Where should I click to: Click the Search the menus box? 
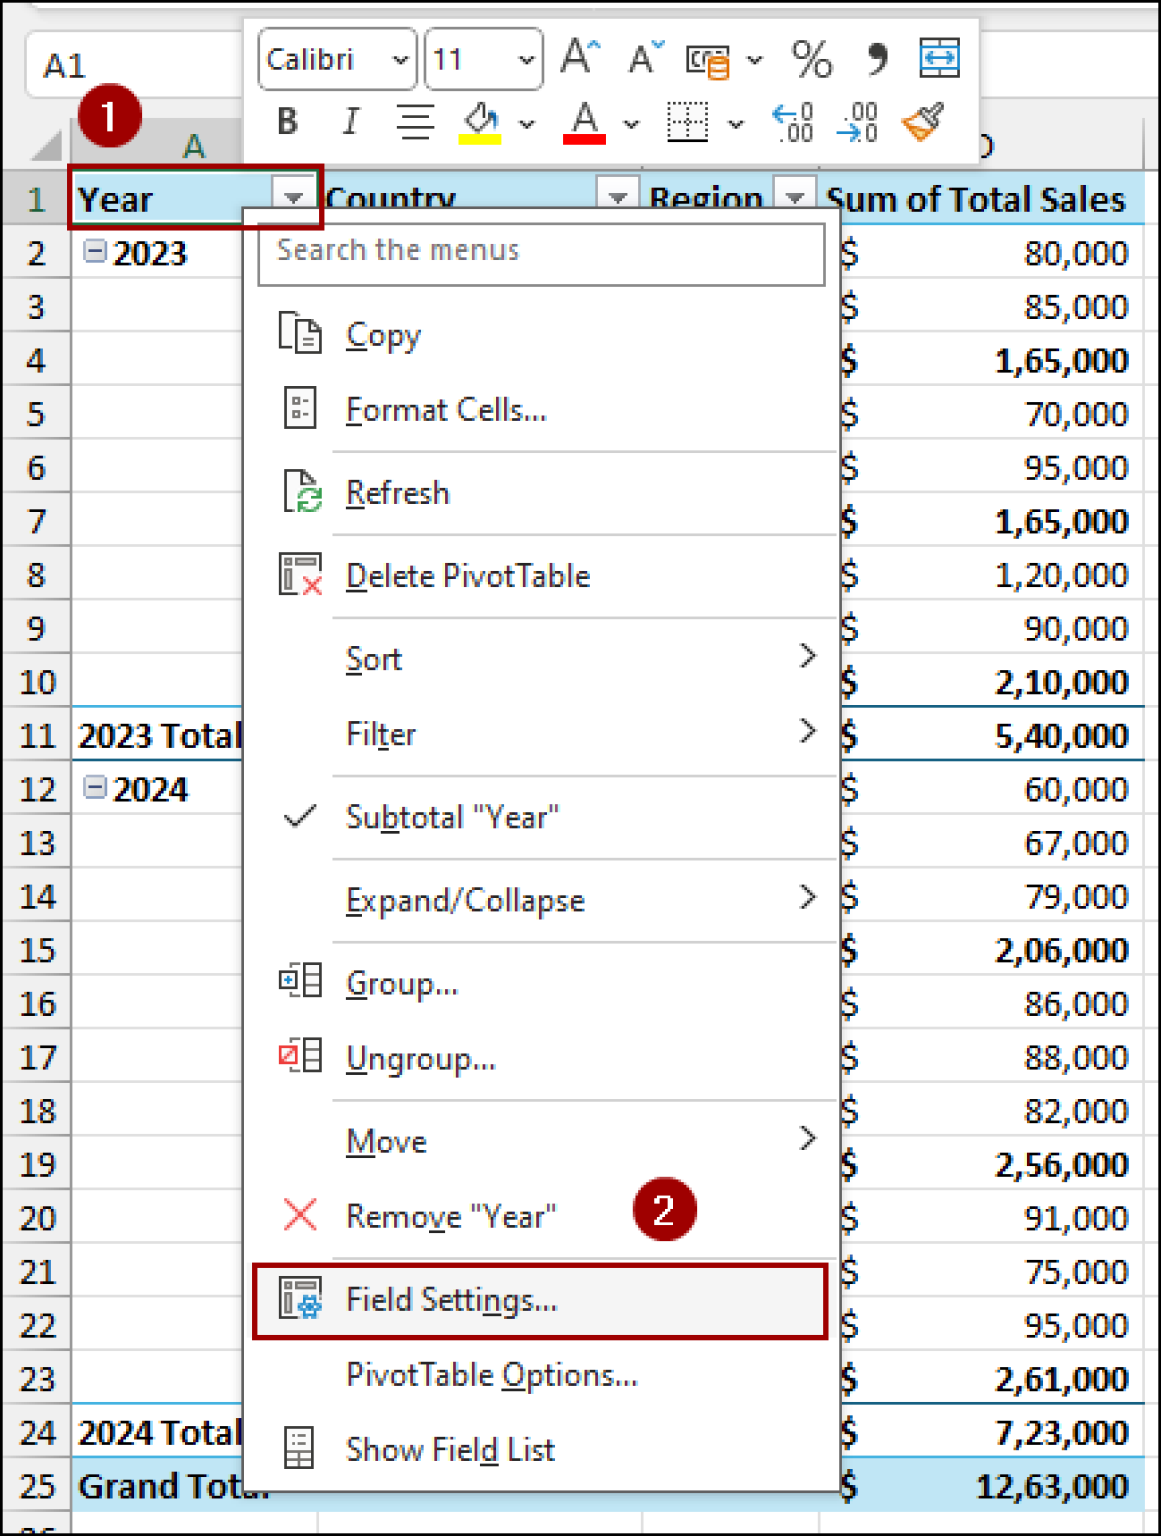click(540, 252)
